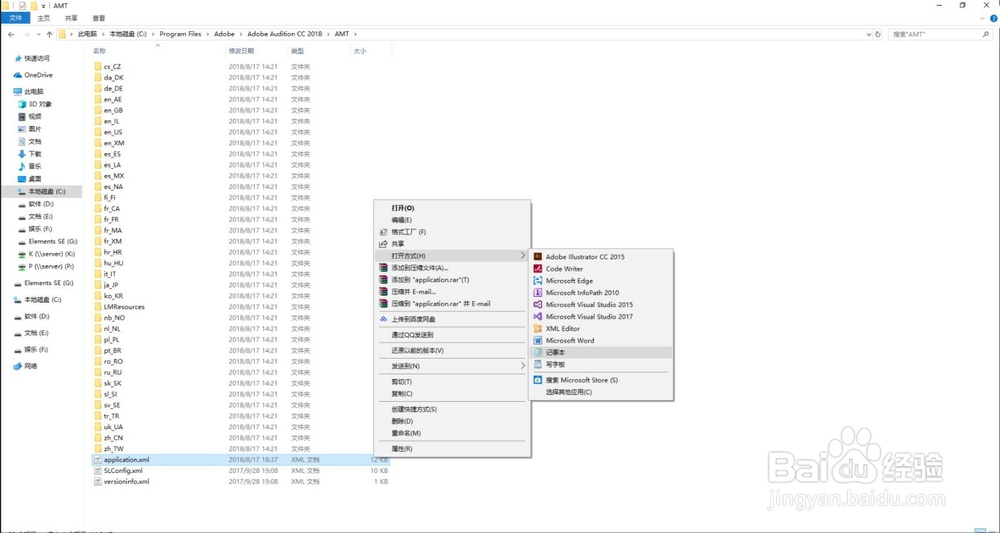1000x533 pixels.
Task: Click the refresh button beside address bar
Action: [878, 34]
